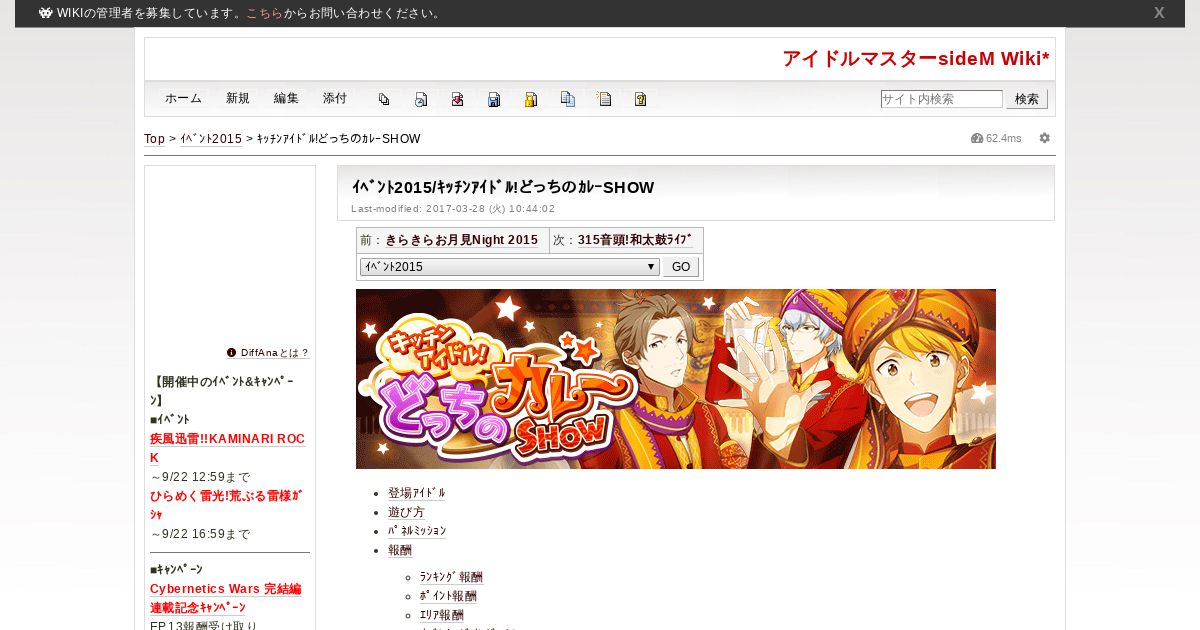This screenshot has height=630, width=1200.
Task: Jump to 登場ｱｲﾄﾞﾙ section
Action: (x=417, y=493)
